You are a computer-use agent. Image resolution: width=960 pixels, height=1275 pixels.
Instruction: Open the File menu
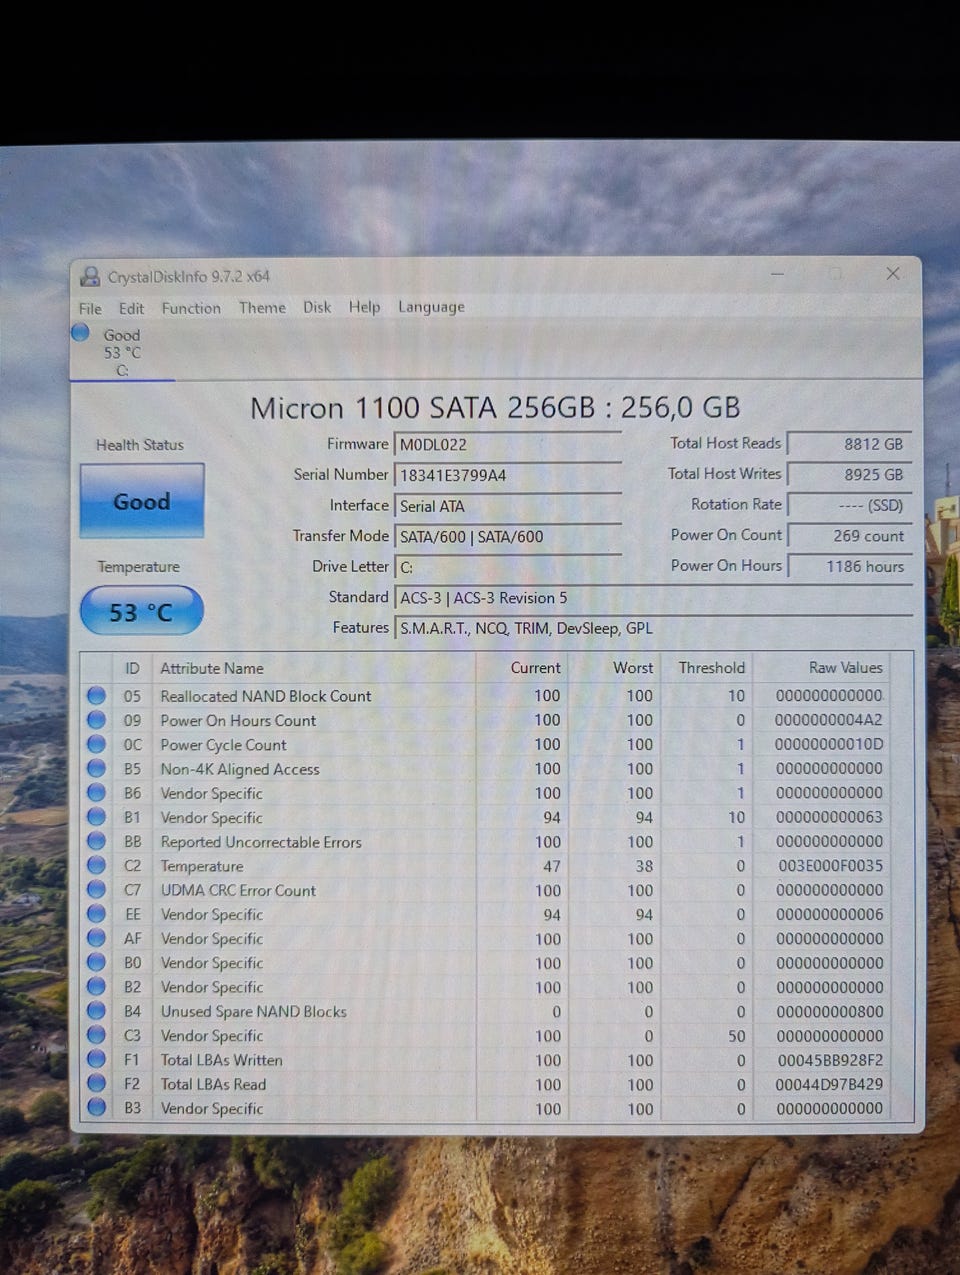[x=90, y=308]
